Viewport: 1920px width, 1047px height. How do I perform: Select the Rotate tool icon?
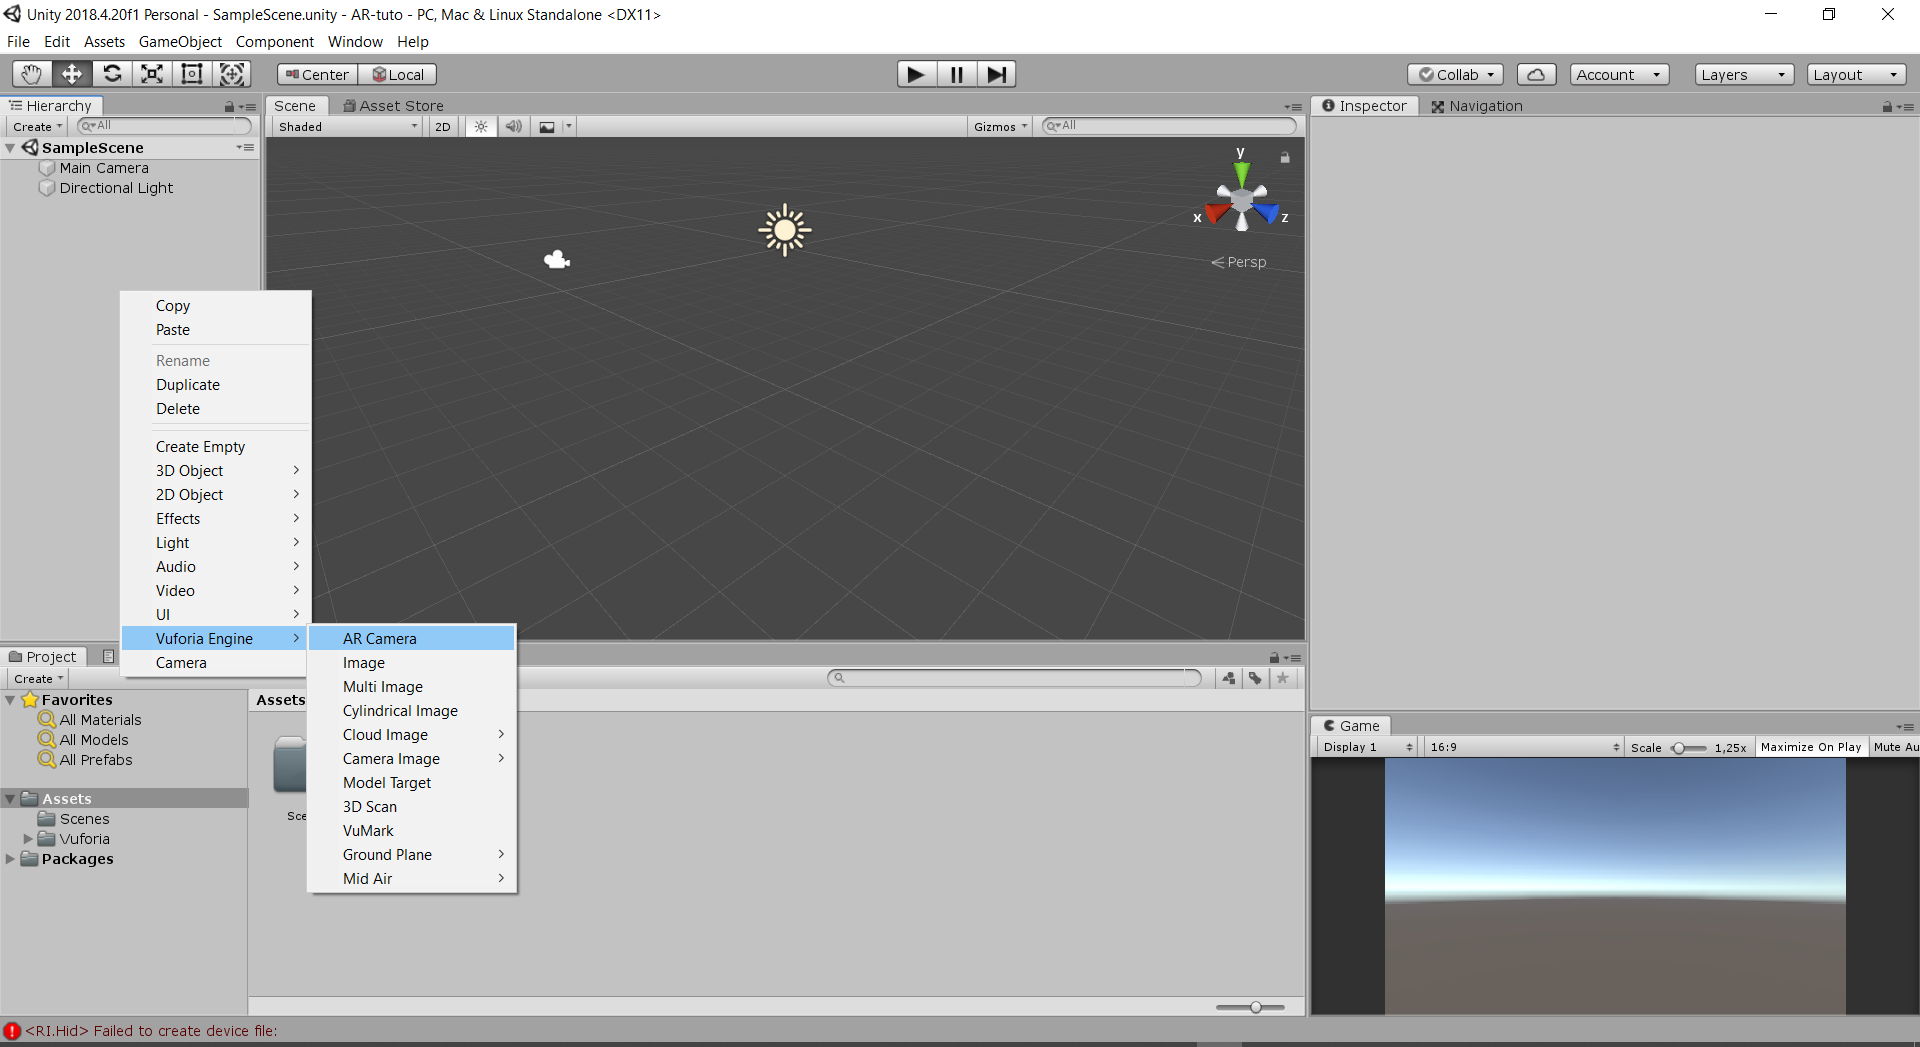click(x=112, y=74)
